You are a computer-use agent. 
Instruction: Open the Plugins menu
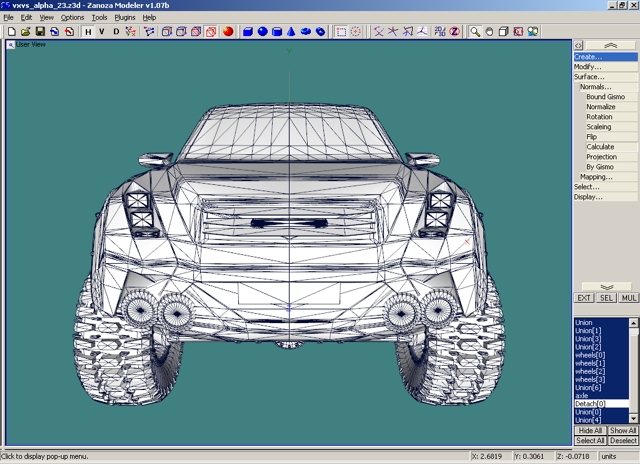[125, 17]
